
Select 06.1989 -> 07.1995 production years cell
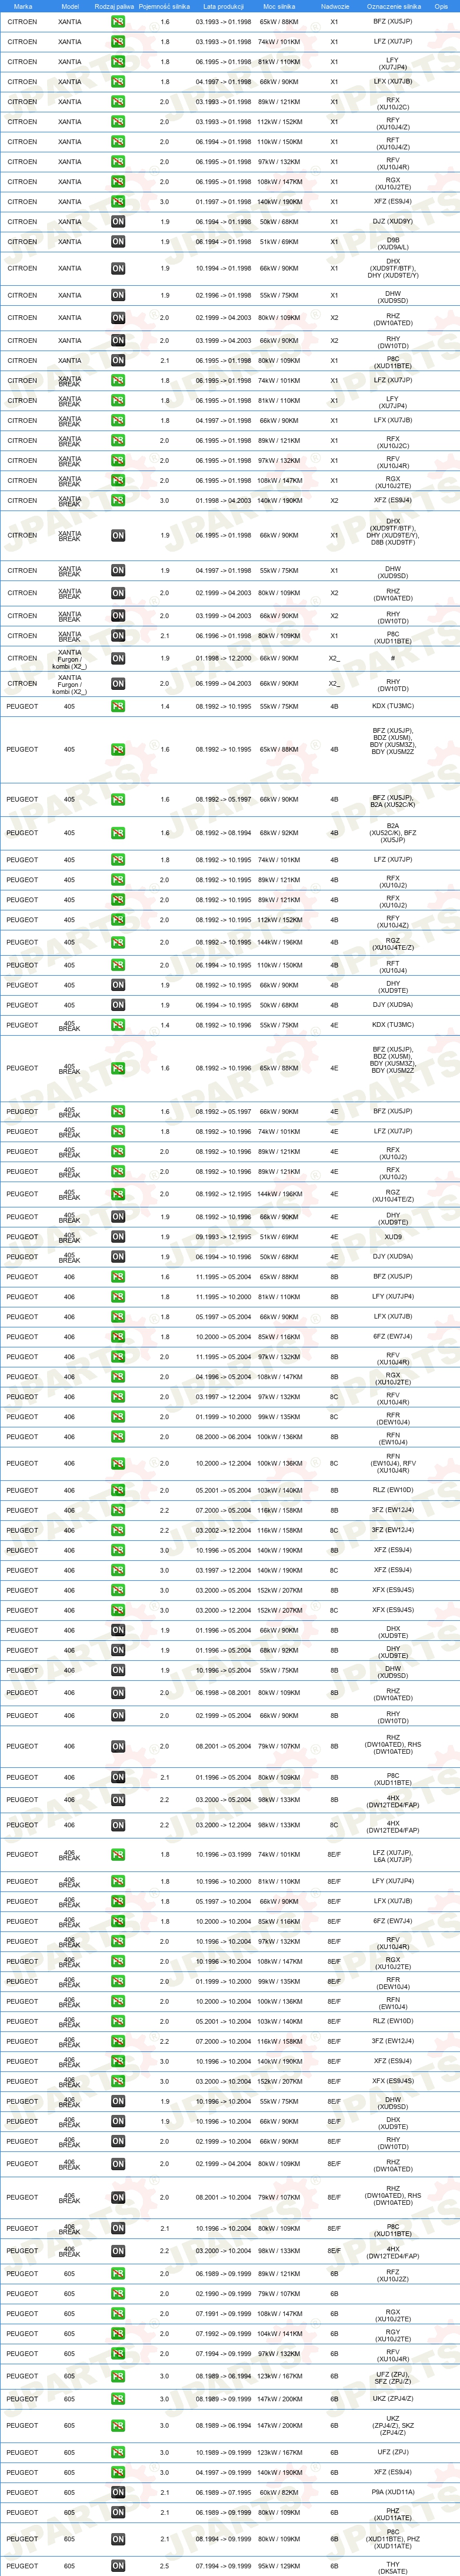[223, 2493]
